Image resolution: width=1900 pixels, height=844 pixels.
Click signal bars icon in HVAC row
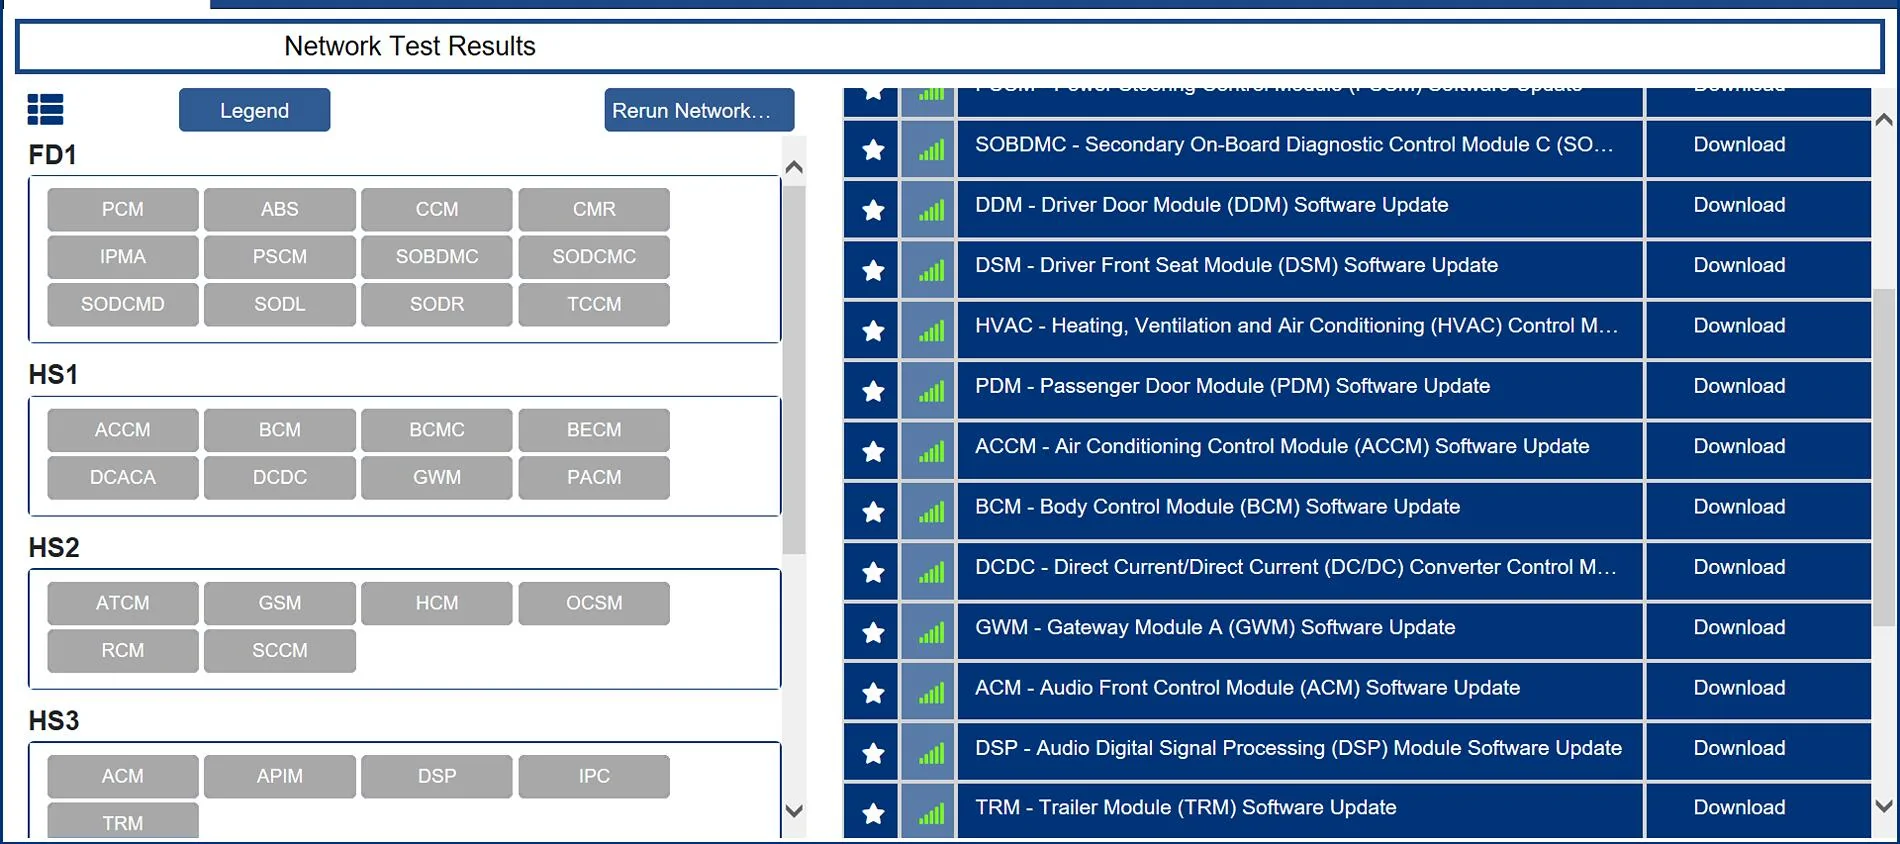point(931,331)
